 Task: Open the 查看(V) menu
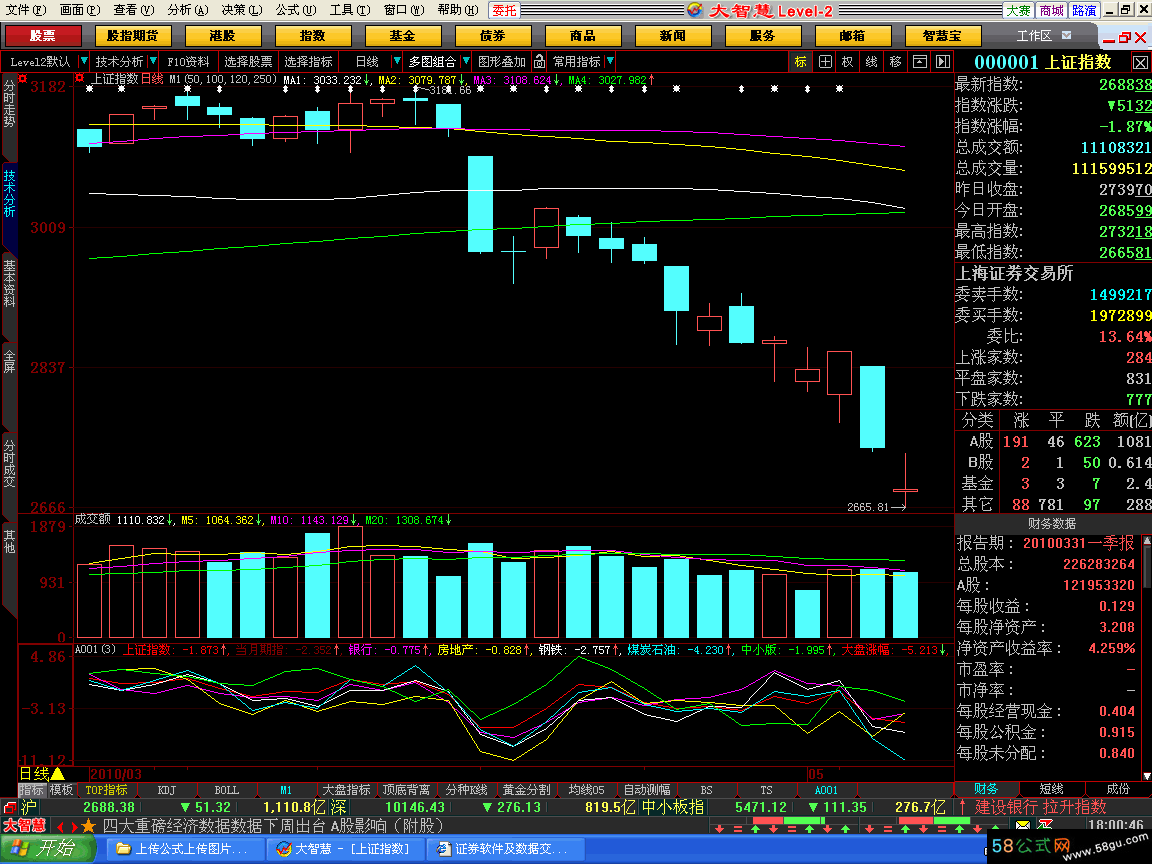coord(134,10)
